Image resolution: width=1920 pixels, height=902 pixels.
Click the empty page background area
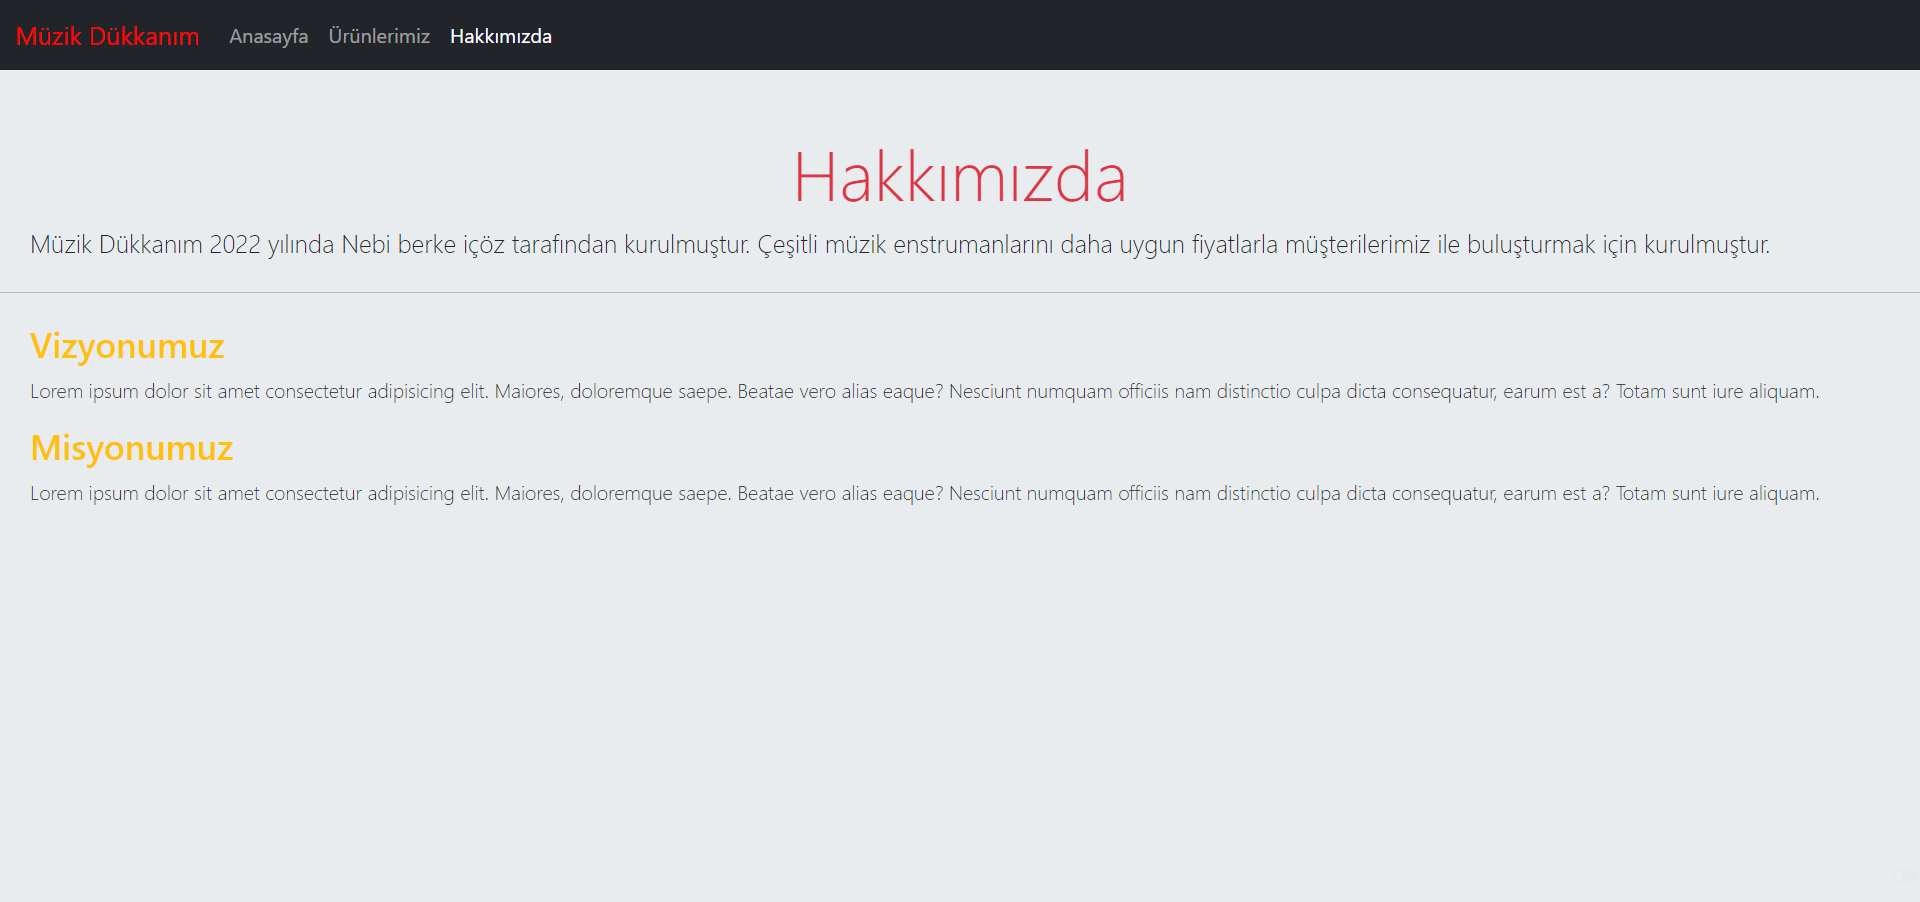(x=960, y=700)
